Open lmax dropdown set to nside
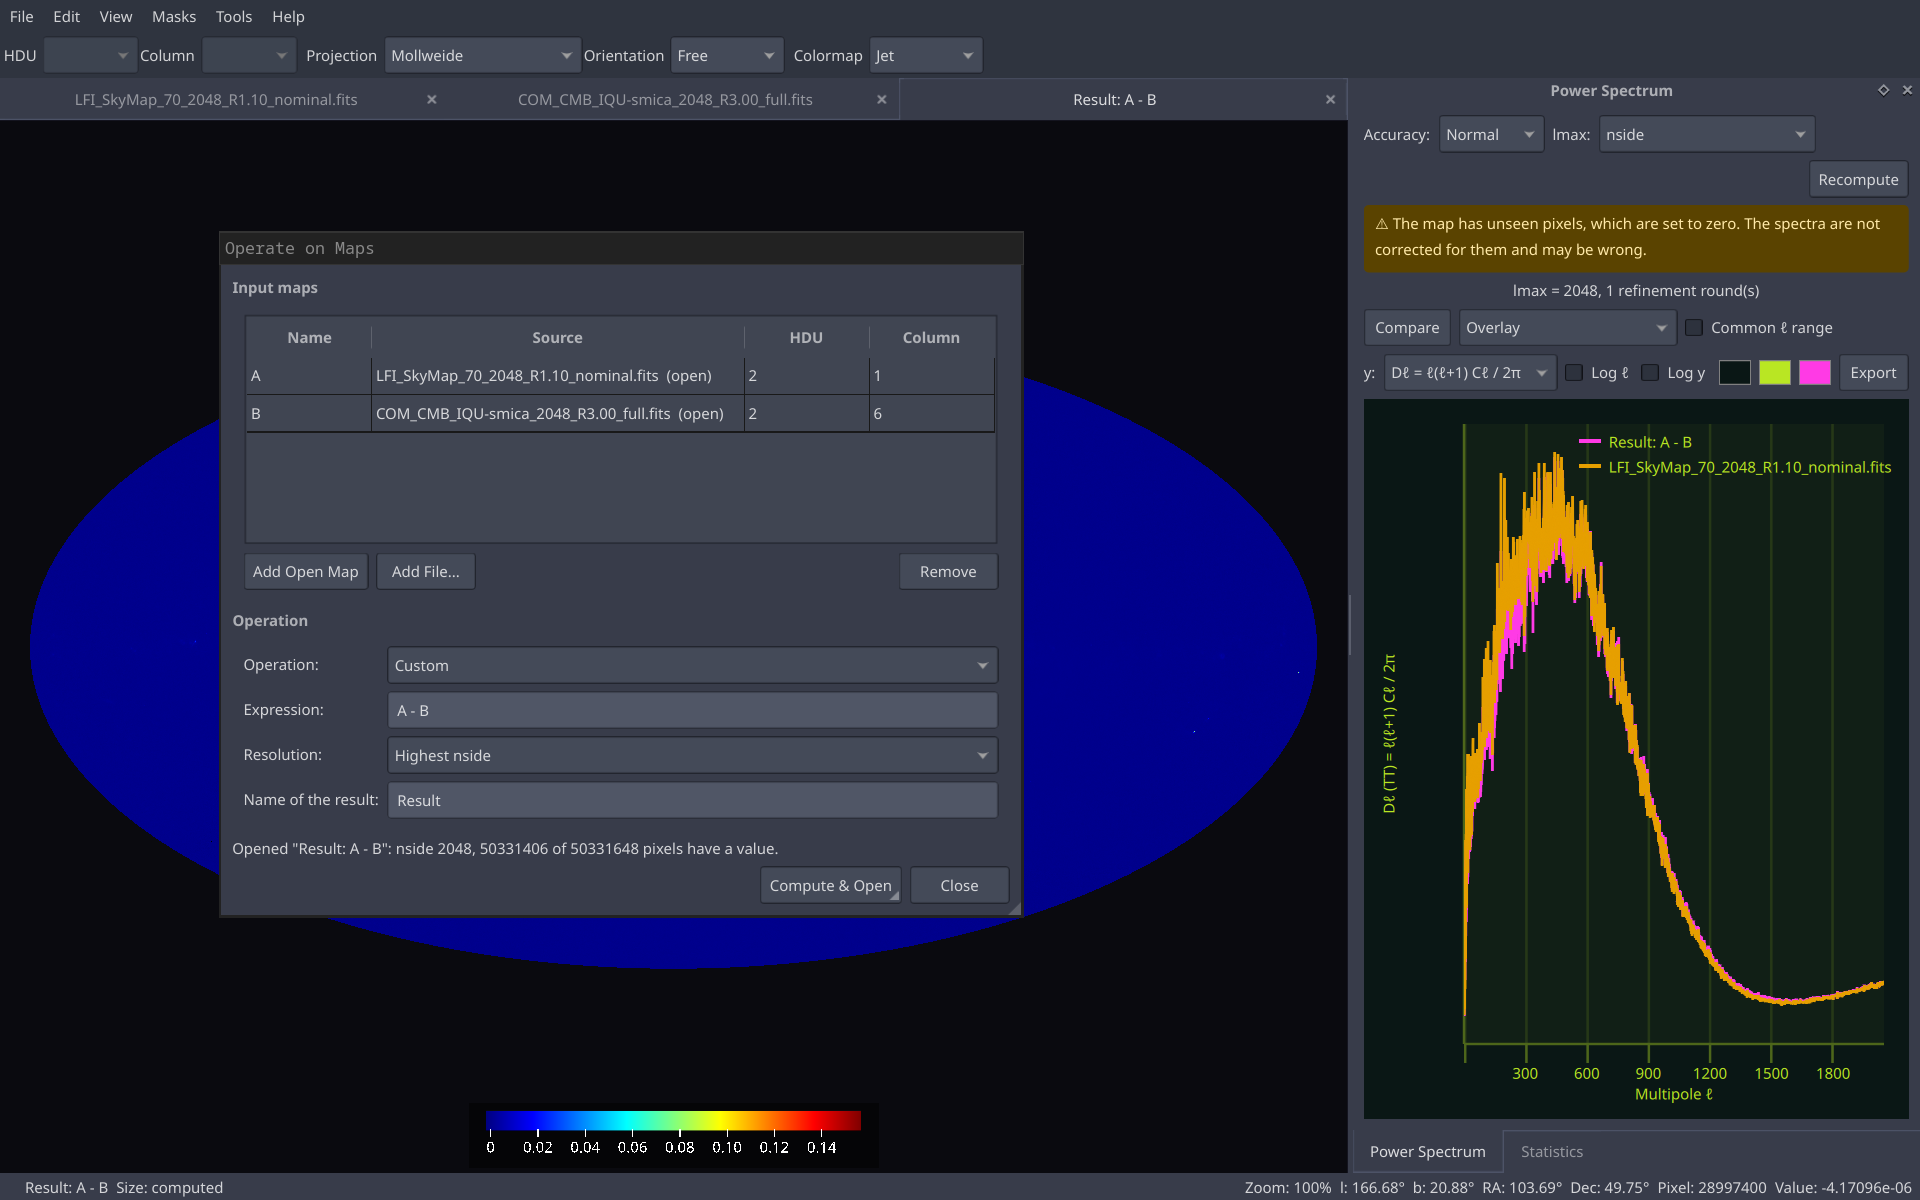Screen dimensions: 1920x1200 (1706, 135)
